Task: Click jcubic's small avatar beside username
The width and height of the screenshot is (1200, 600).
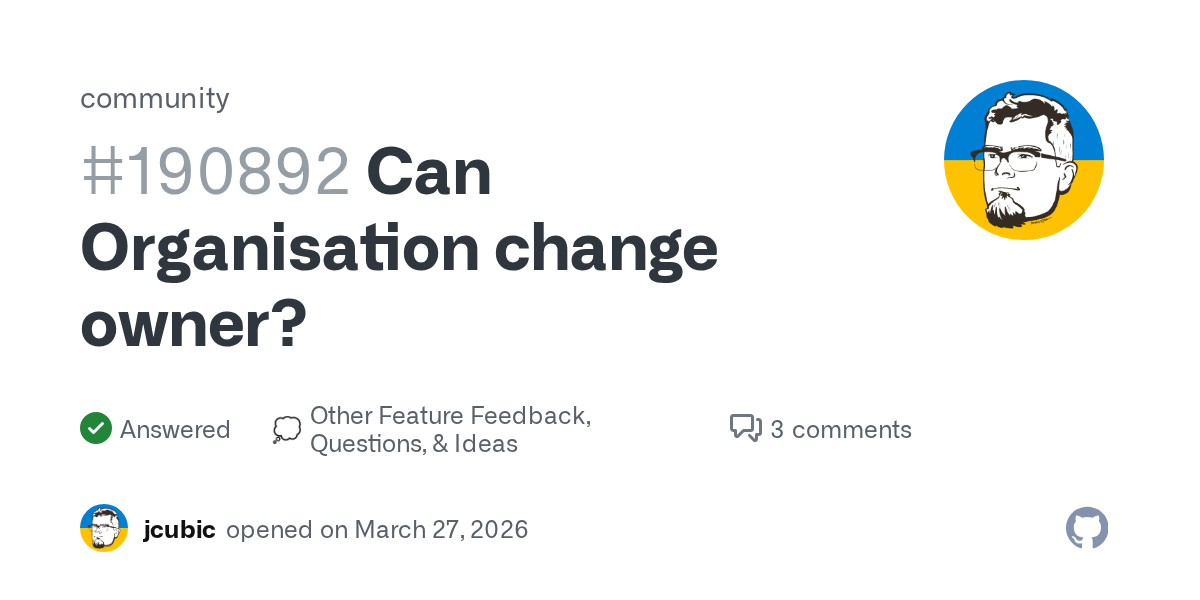Action: (x=104, y=528)
